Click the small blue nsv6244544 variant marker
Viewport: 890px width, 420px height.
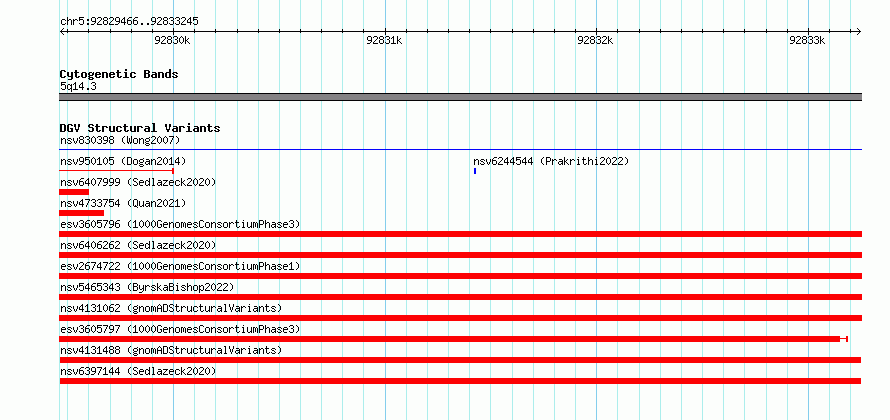(475, 170)
